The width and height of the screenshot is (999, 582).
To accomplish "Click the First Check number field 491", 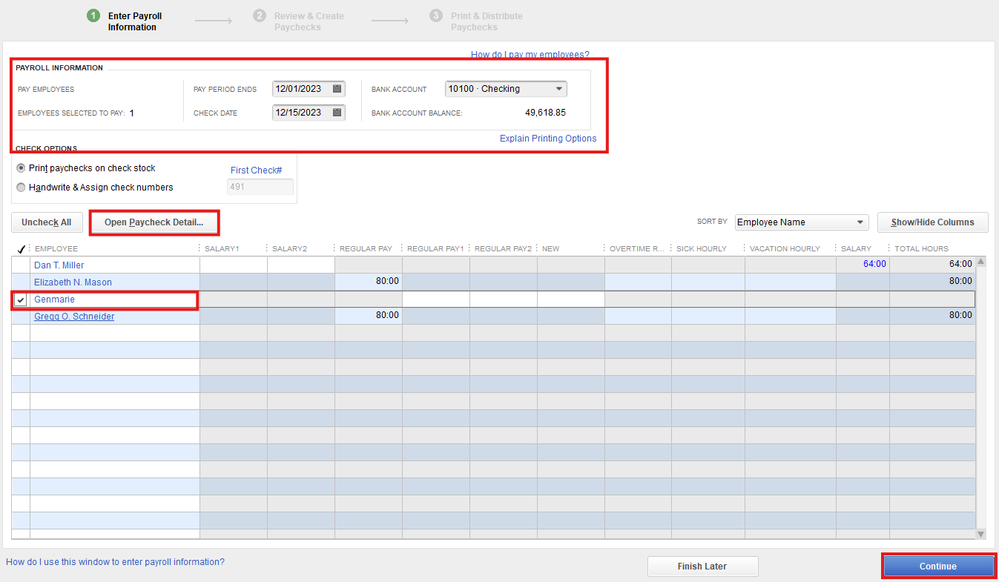I will [260, 187].
